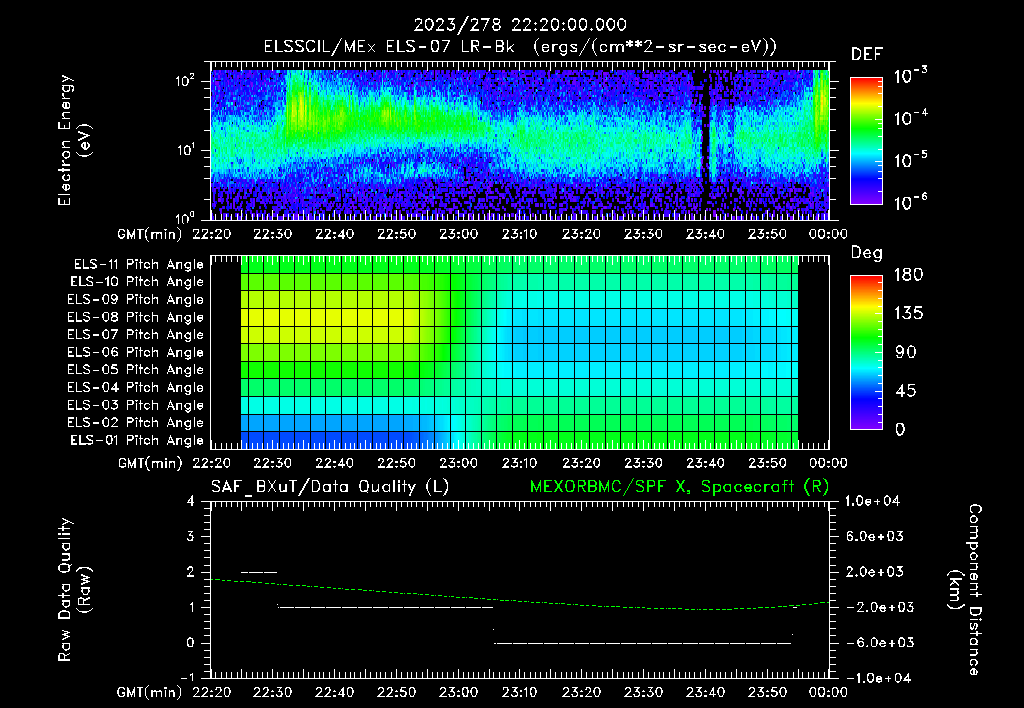This screenshot has width=1024, height=708.
Task: Click the GMT(min) label under the spectrogram
Action: coord(150,234)
